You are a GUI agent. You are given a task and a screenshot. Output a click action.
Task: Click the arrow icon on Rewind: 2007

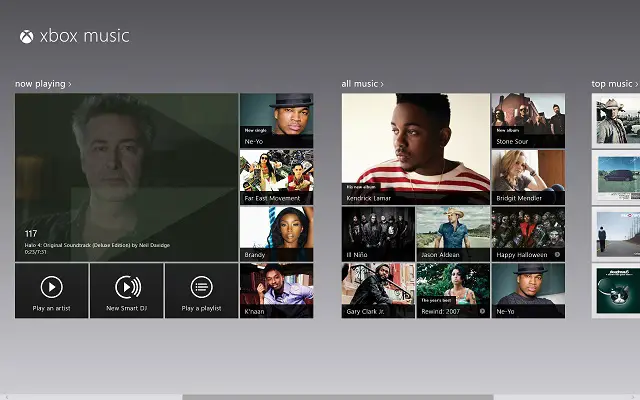(x=482, y=311)
